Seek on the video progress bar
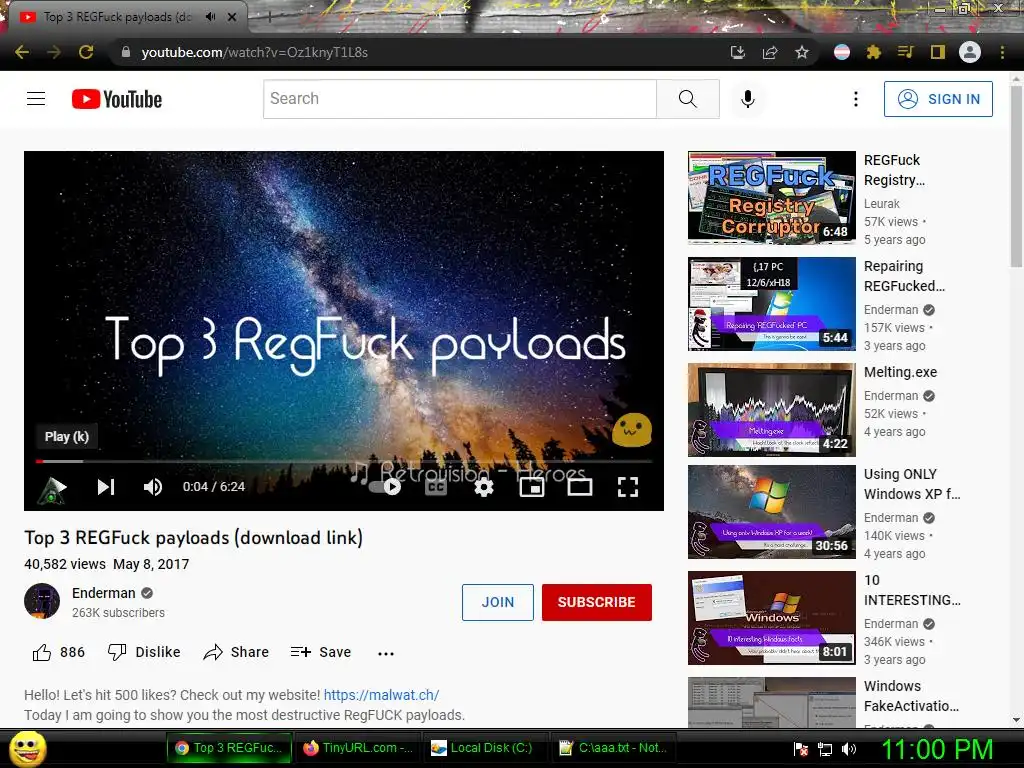Viewport: 1024px width, 768px height. click(344, 461)
